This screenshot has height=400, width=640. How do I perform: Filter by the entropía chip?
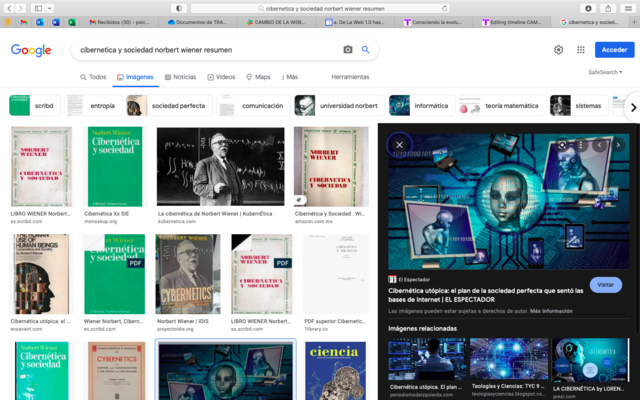coord(93,106)
